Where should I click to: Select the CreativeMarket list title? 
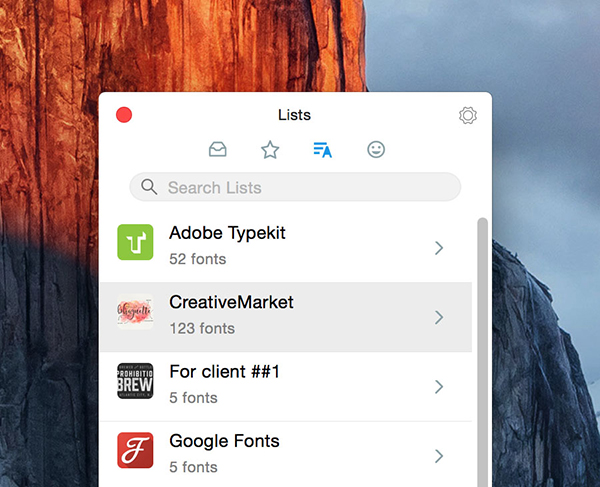coord(231,302)
